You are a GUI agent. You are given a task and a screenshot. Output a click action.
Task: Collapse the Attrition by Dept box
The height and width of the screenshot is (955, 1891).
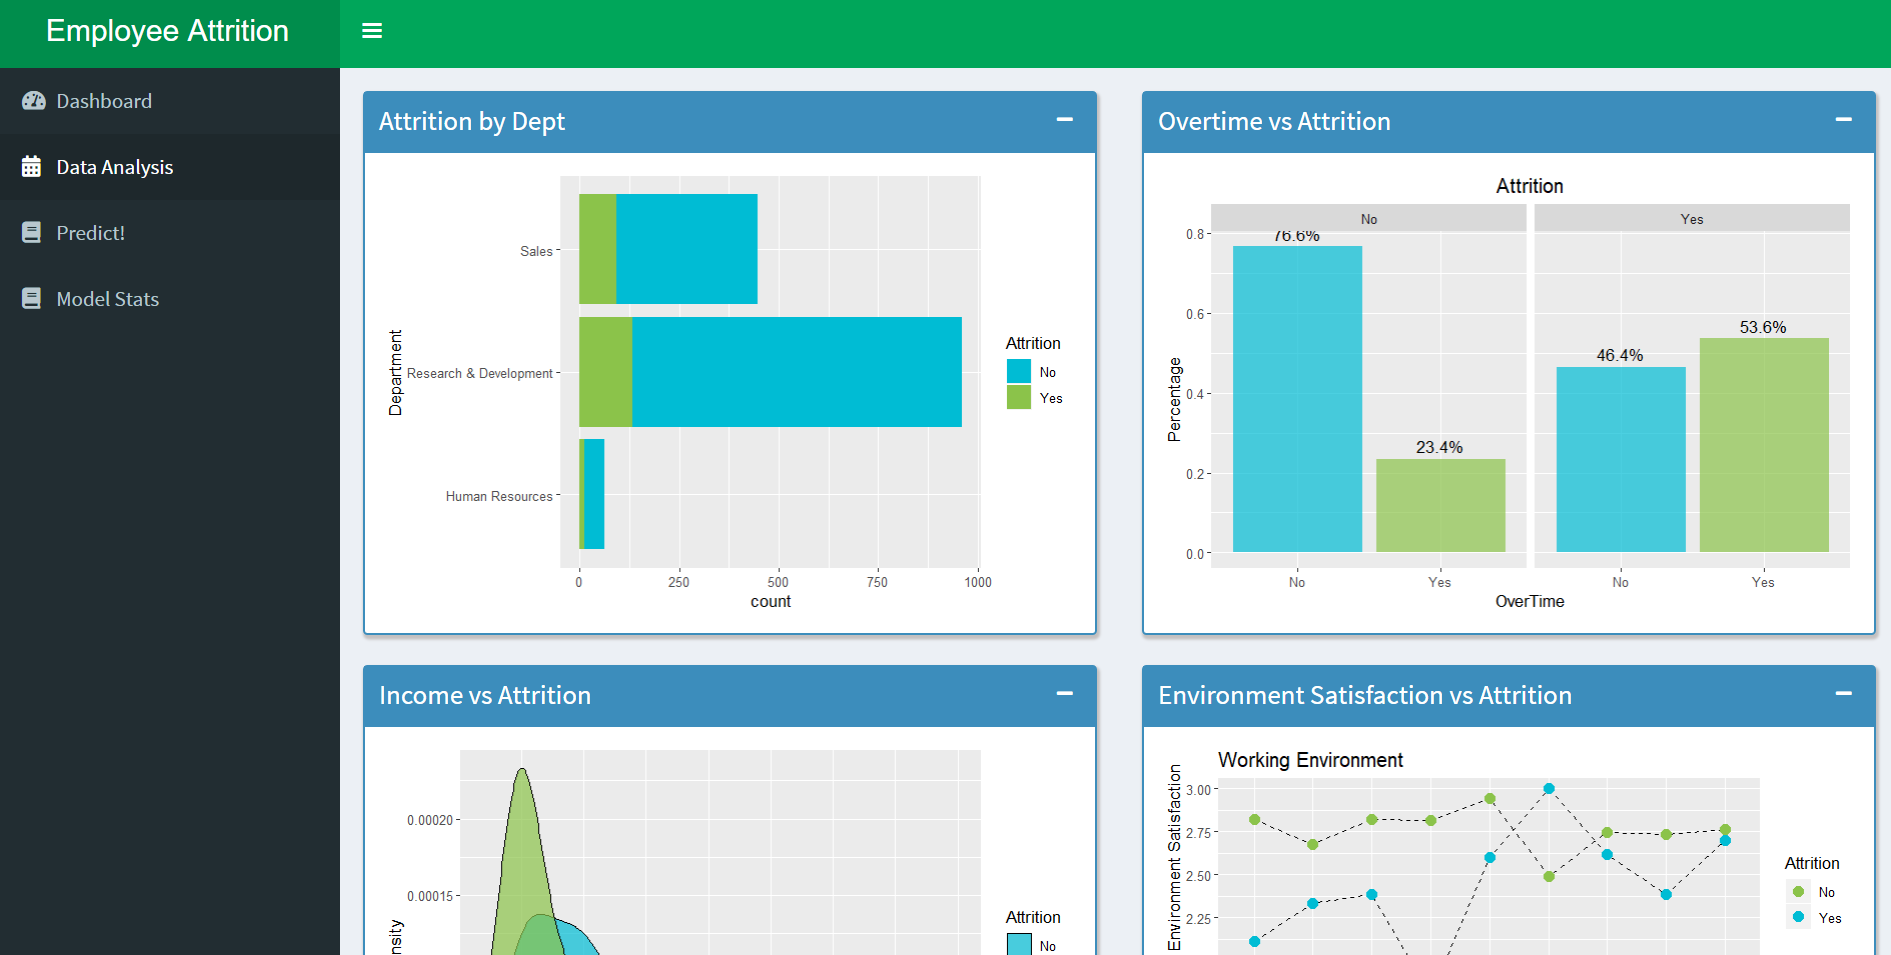click(x=1065, y=120)
